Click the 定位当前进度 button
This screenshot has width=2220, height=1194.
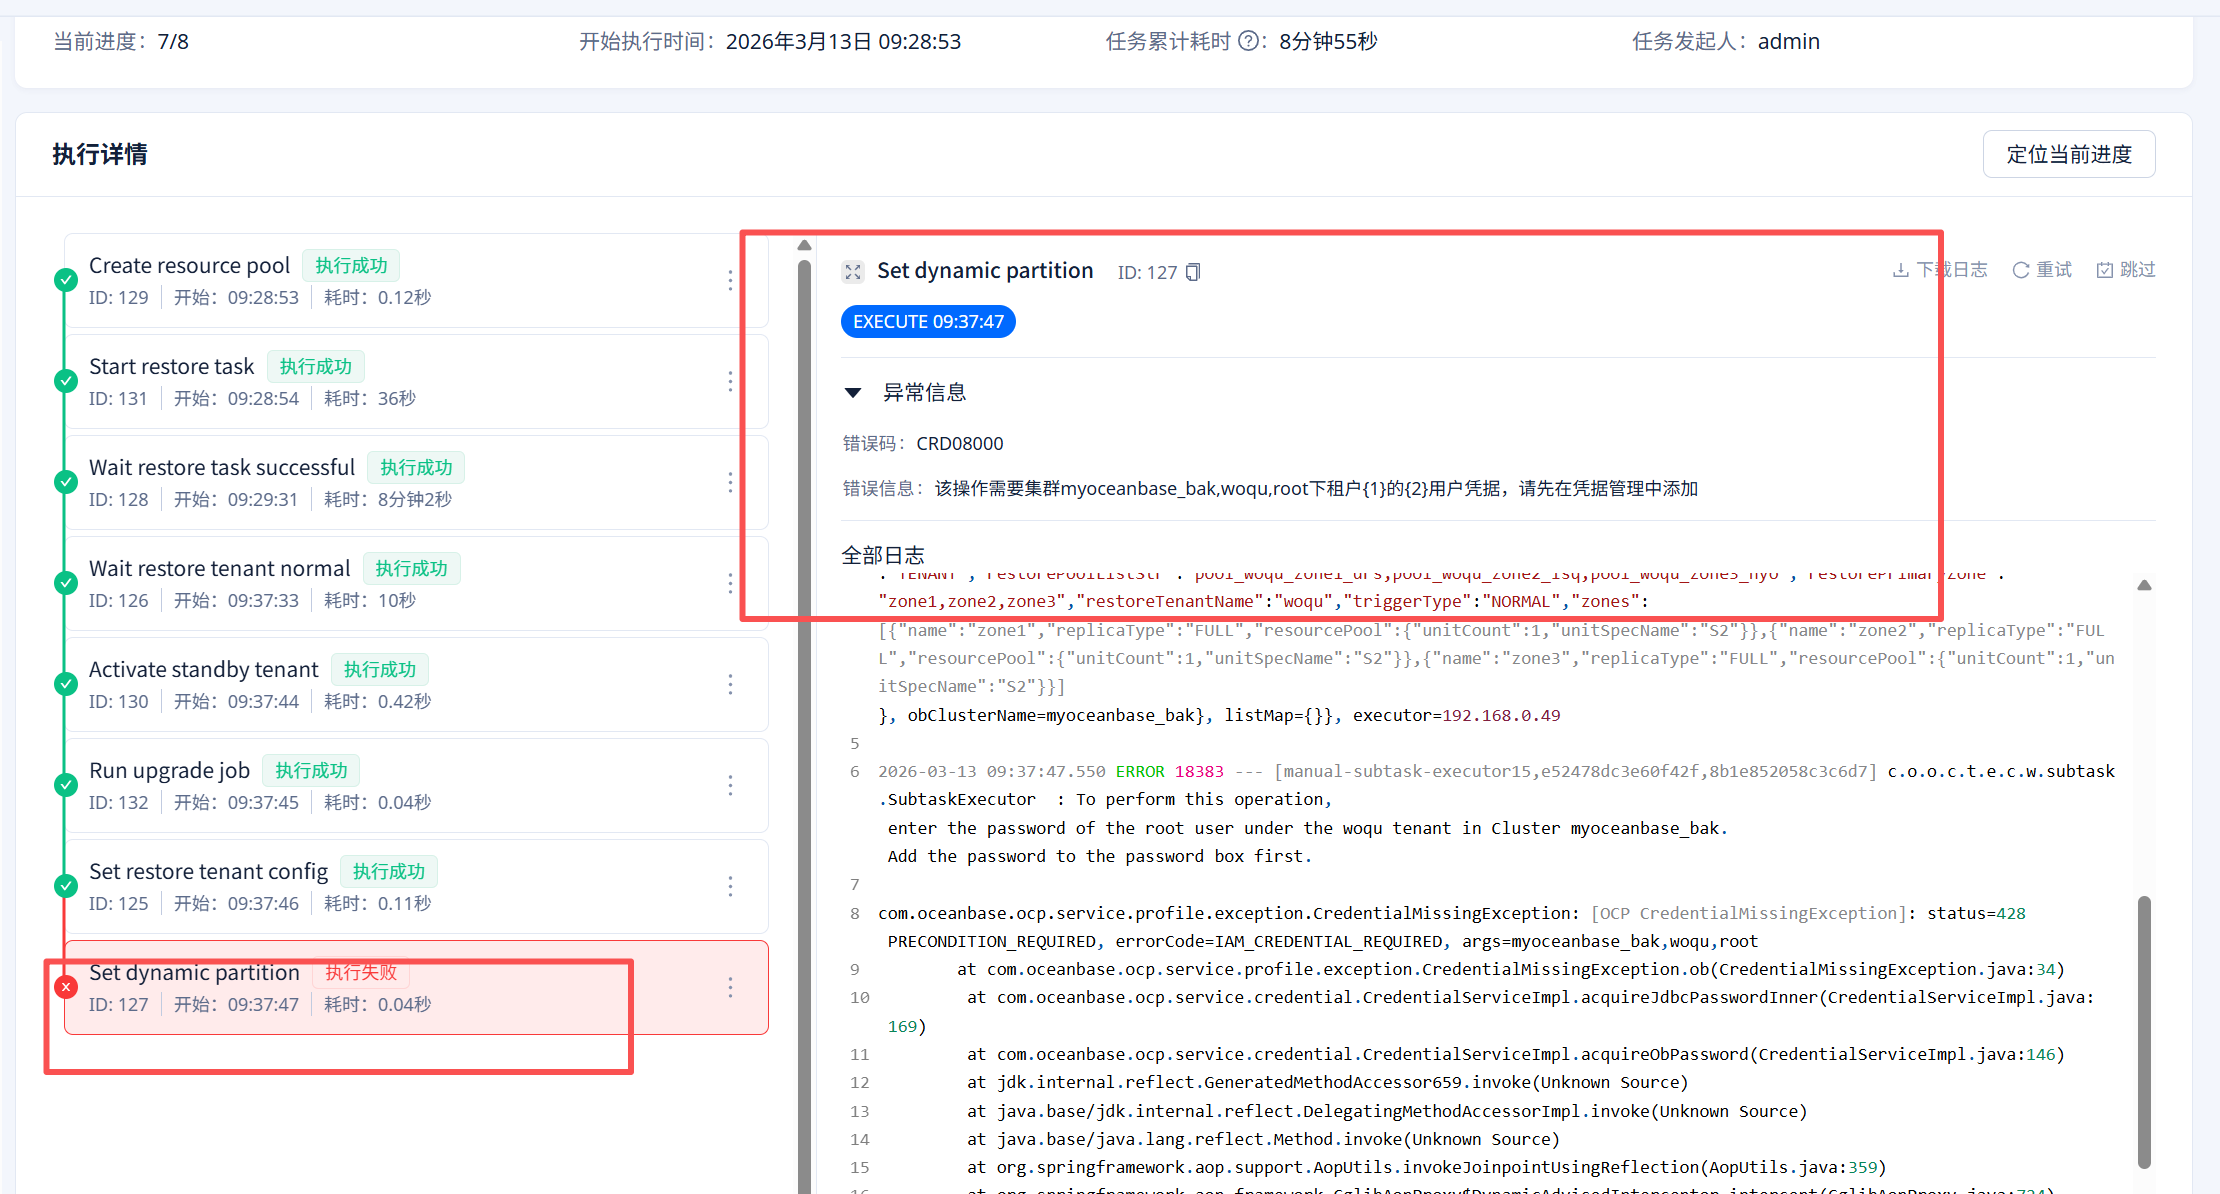click(x=2068, y=154)
